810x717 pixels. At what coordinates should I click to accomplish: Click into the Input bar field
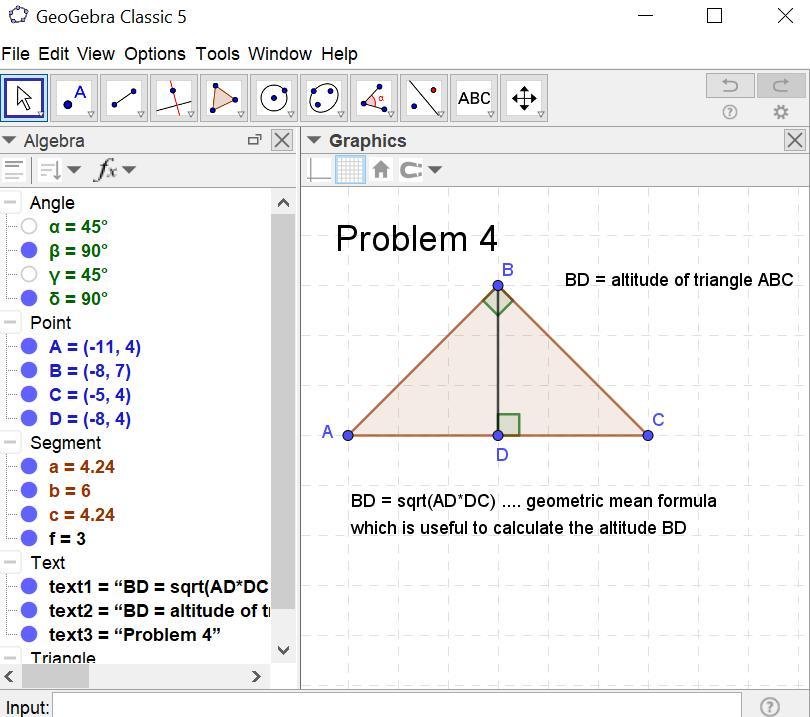(x=396, y=706)
